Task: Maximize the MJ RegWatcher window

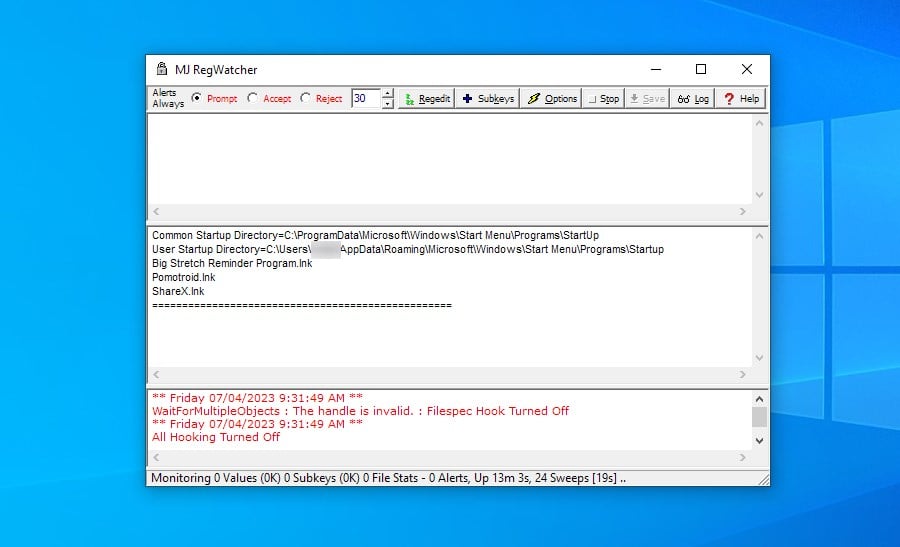Action: 701,69
